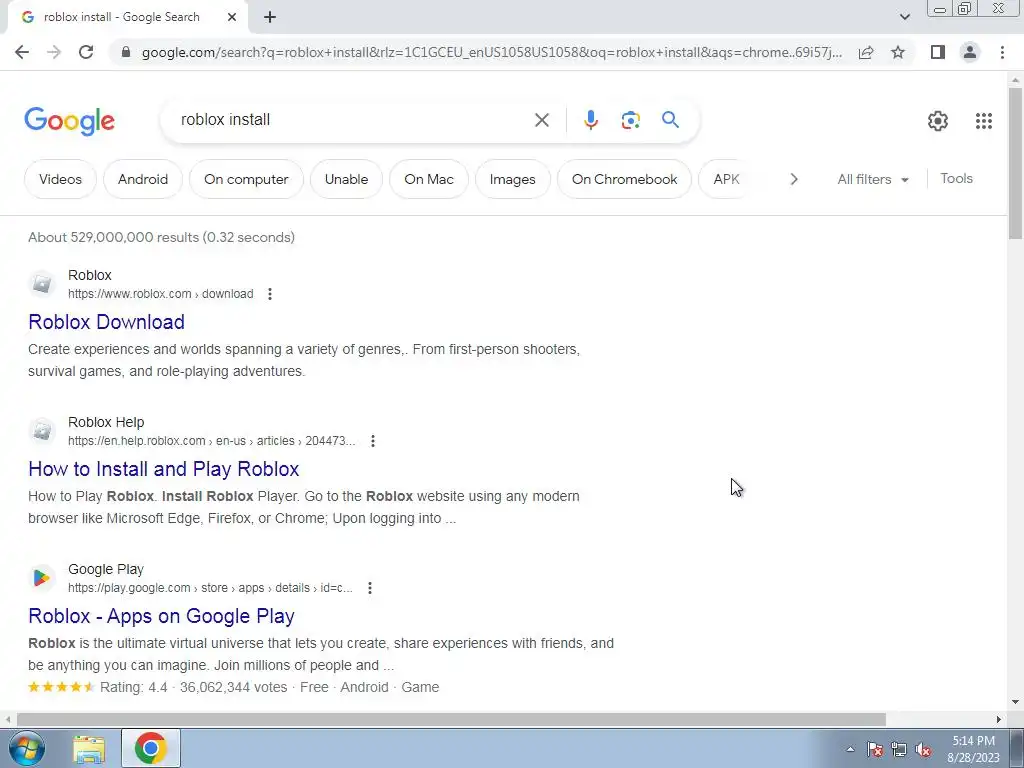This screenshot has width=1024, height=768.
Task: Select the Android filter chip
Action: (x=143, y=179)
